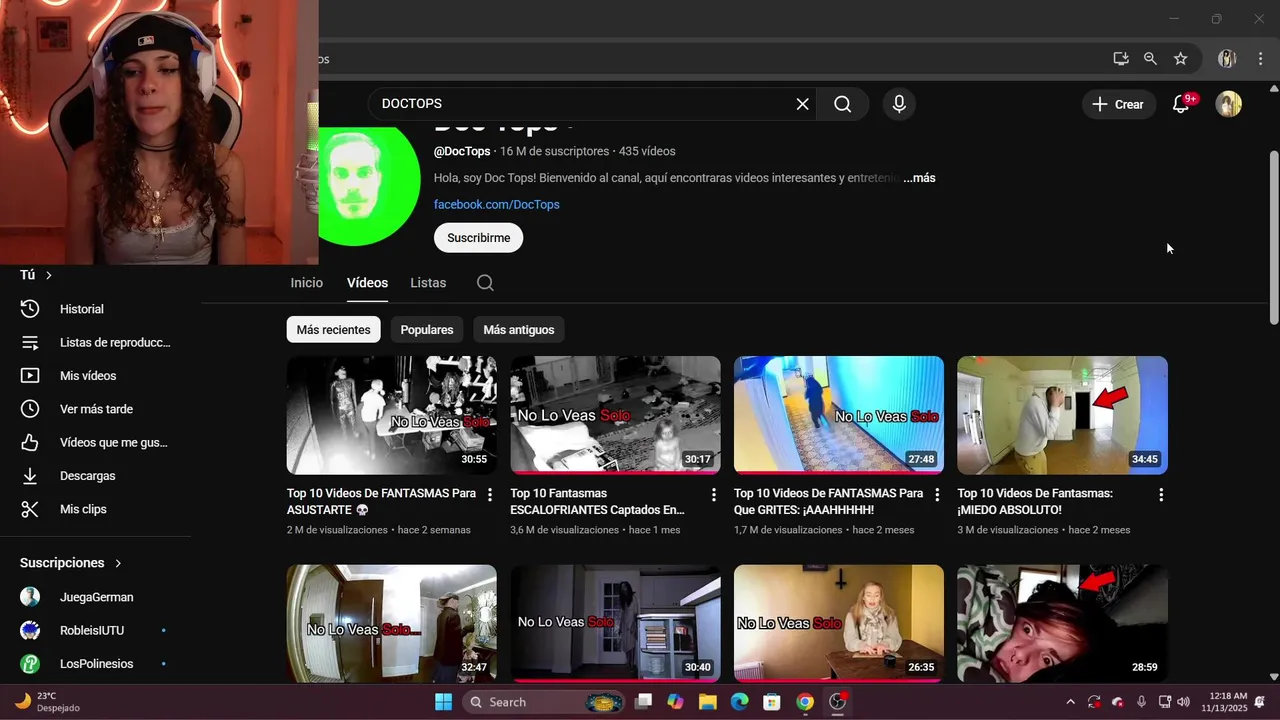Open video title 'Top 10 Fantasmas ESCALOFRIANTES Captados En...'

[598, 502]
